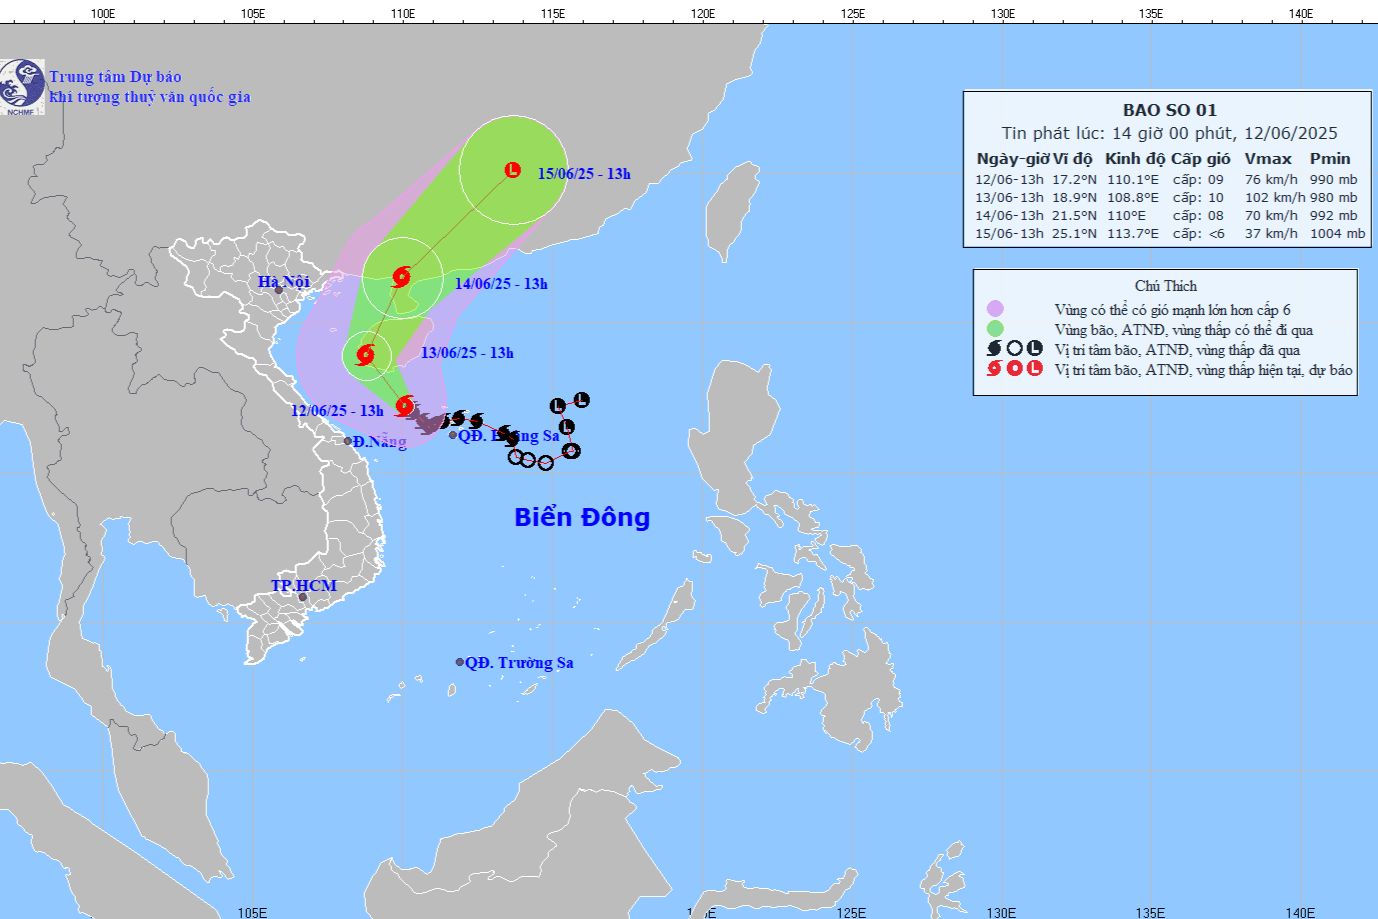Click the green storm-path swatch in the legend
Screen dimensions: 1378x919
[x=994, y=329]
